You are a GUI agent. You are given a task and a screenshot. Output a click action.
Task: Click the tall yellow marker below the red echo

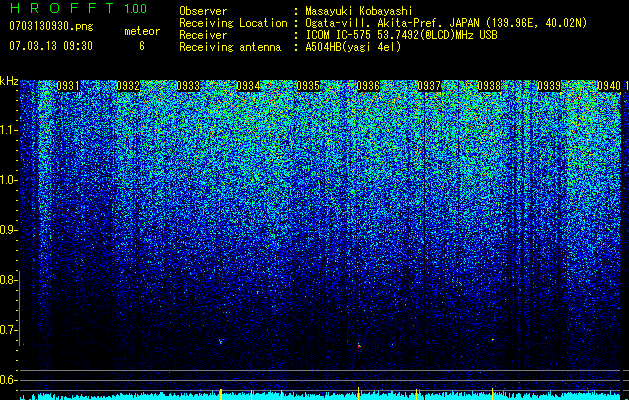[x=358, y=393]
